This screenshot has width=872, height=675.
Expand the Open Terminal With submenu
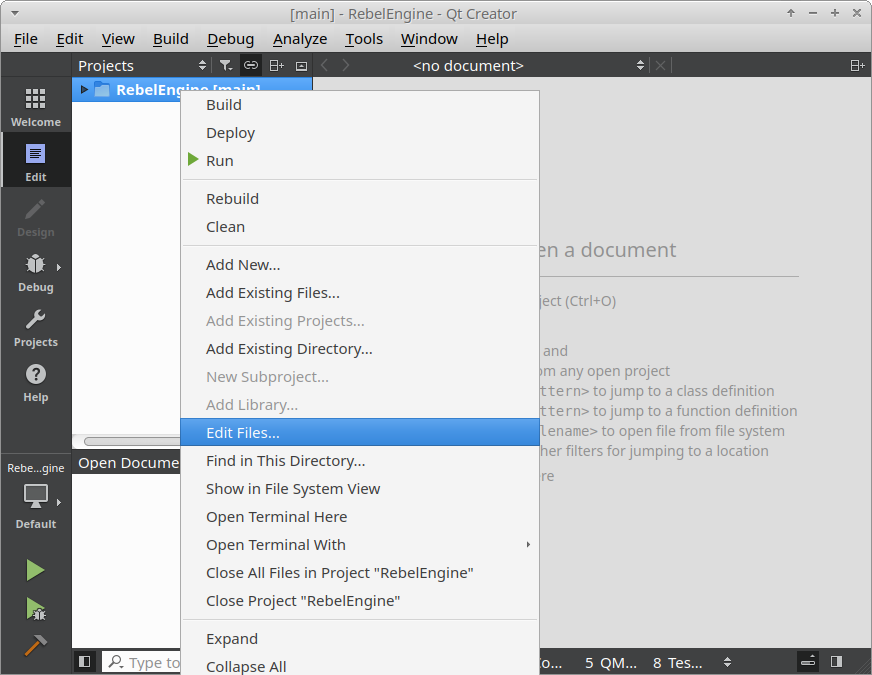[x=360, y=545]
